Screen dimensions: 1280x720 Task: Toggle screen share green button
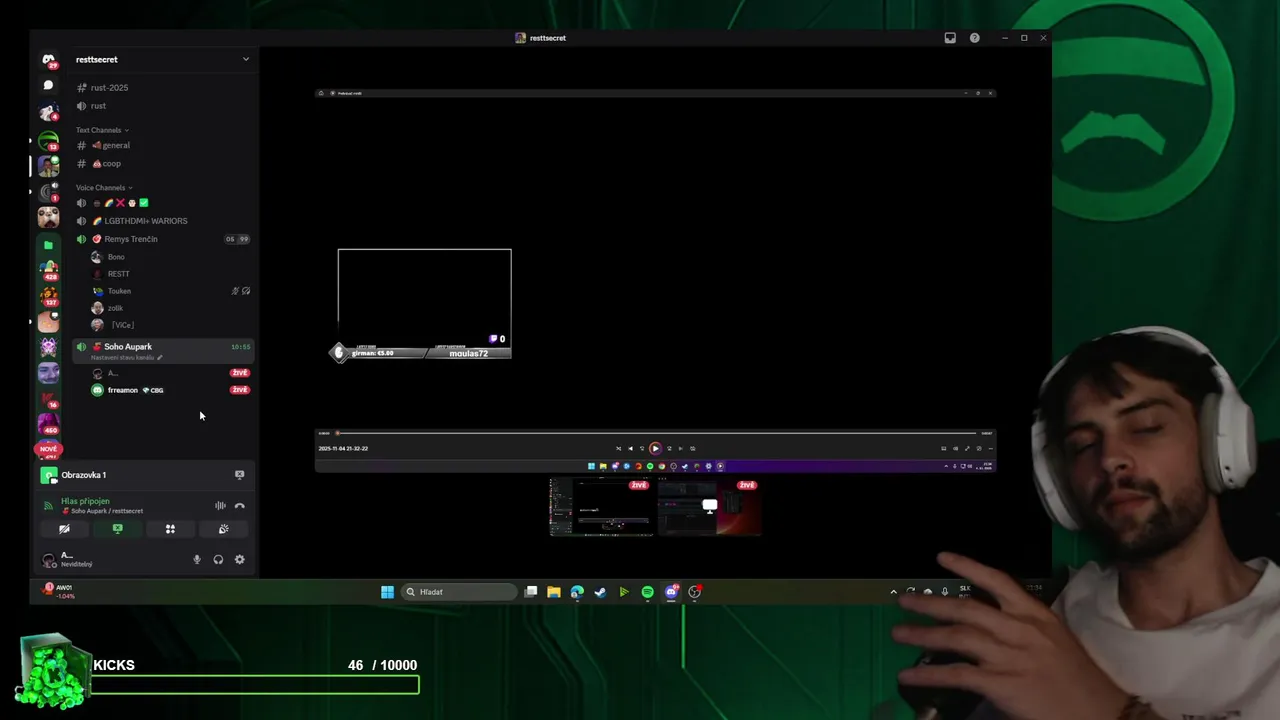coord(117,529)
